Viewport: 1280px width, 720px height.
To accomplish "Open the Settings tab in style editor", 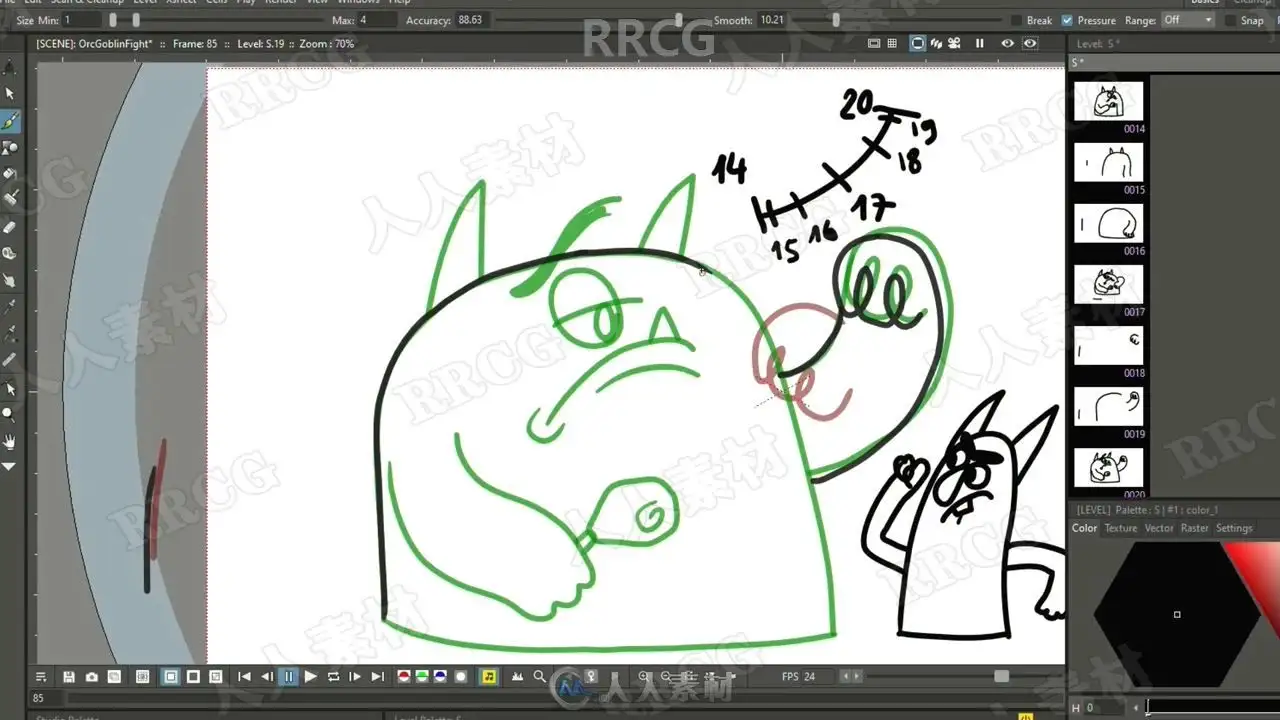I will click(x=1234, y=528).
